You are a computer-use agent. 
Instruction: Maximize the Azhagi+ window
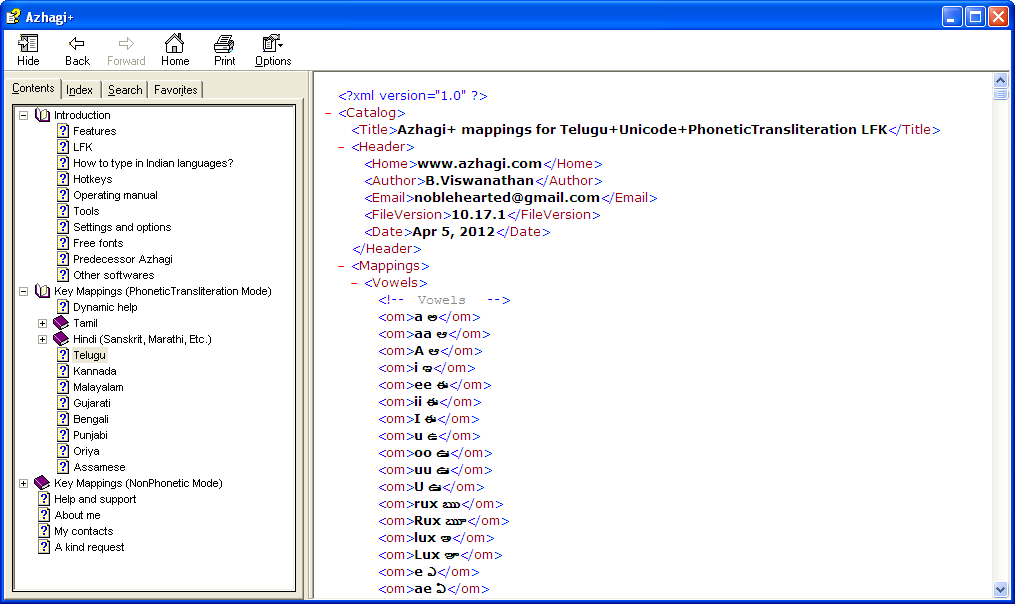pyautogui.click(x=974, y=17)
